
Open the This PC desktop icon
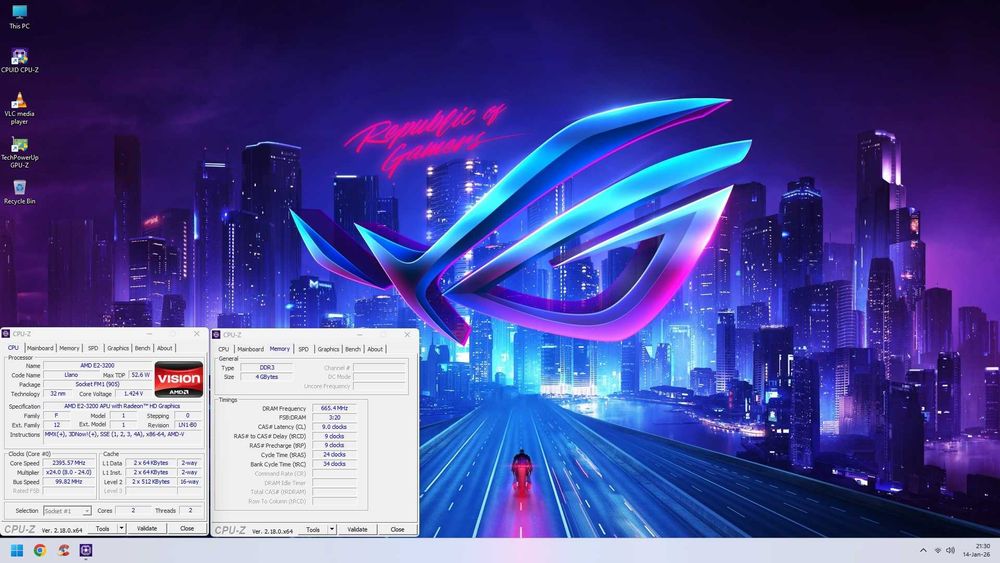[19, 17]
